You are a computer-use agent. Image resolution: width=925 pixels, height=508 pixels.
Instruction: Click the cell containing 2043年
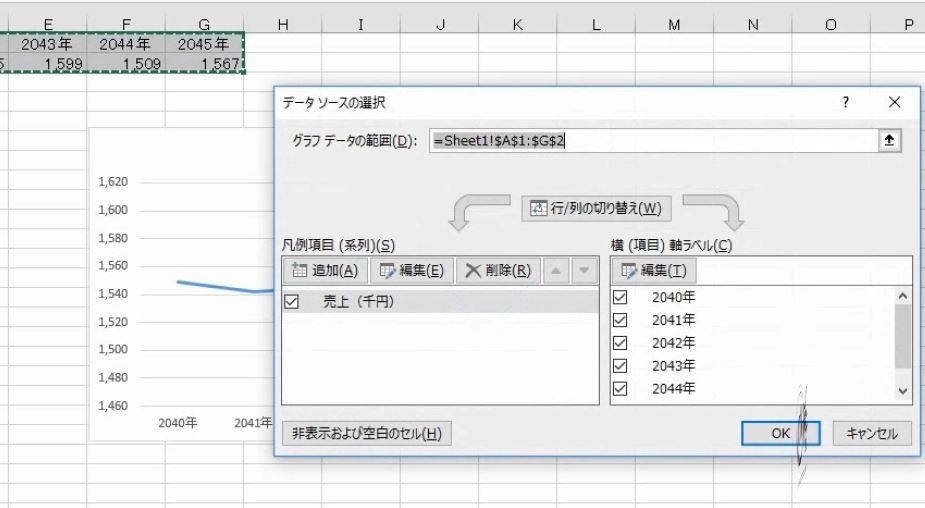(x=47, y=44)
